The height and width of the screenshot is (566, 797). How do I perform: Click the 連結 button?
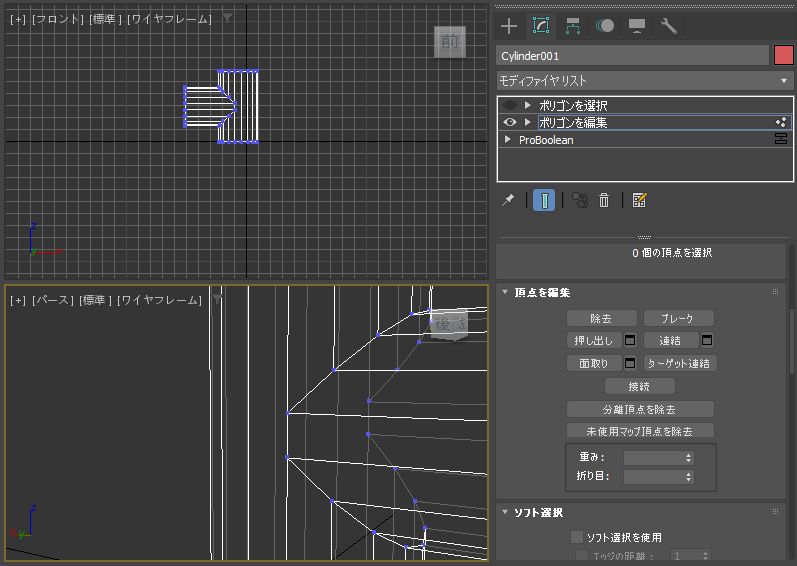pyautogui.click(x=670, y=340)
